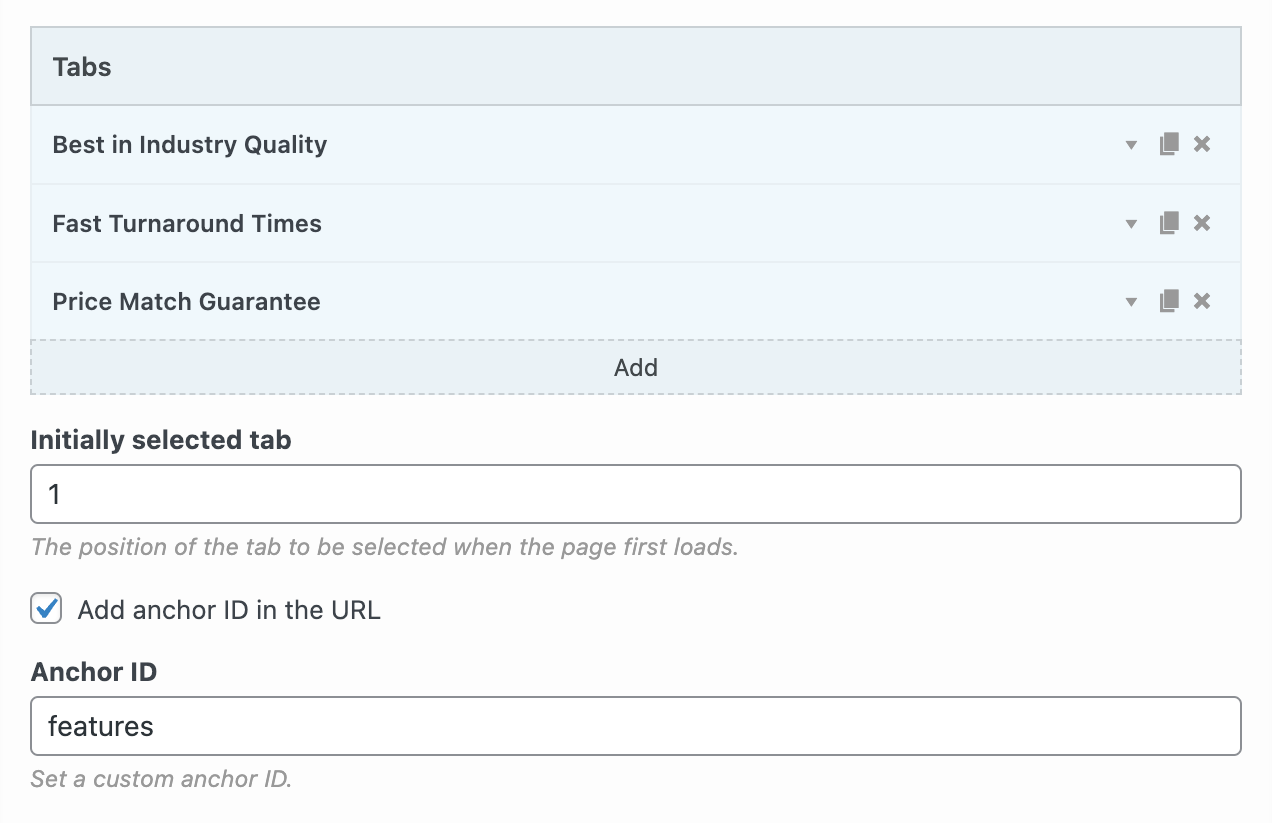Image resolution: width=1272 pixels, height=823 pixels.
Task: Click the Add button to add a tab
Action: pyautogui.click(x=636, y=367)
